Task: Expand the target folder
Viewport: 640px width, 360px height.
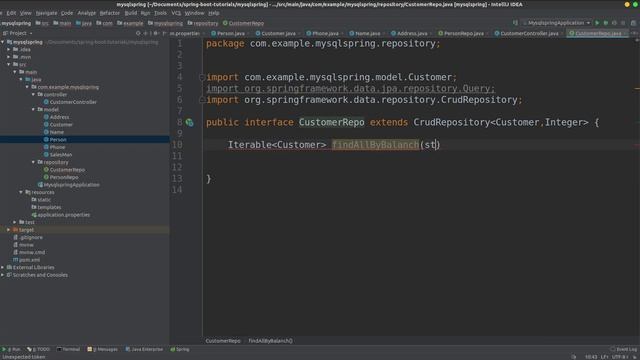Action: pyautogui.click(x=9, y=230)
